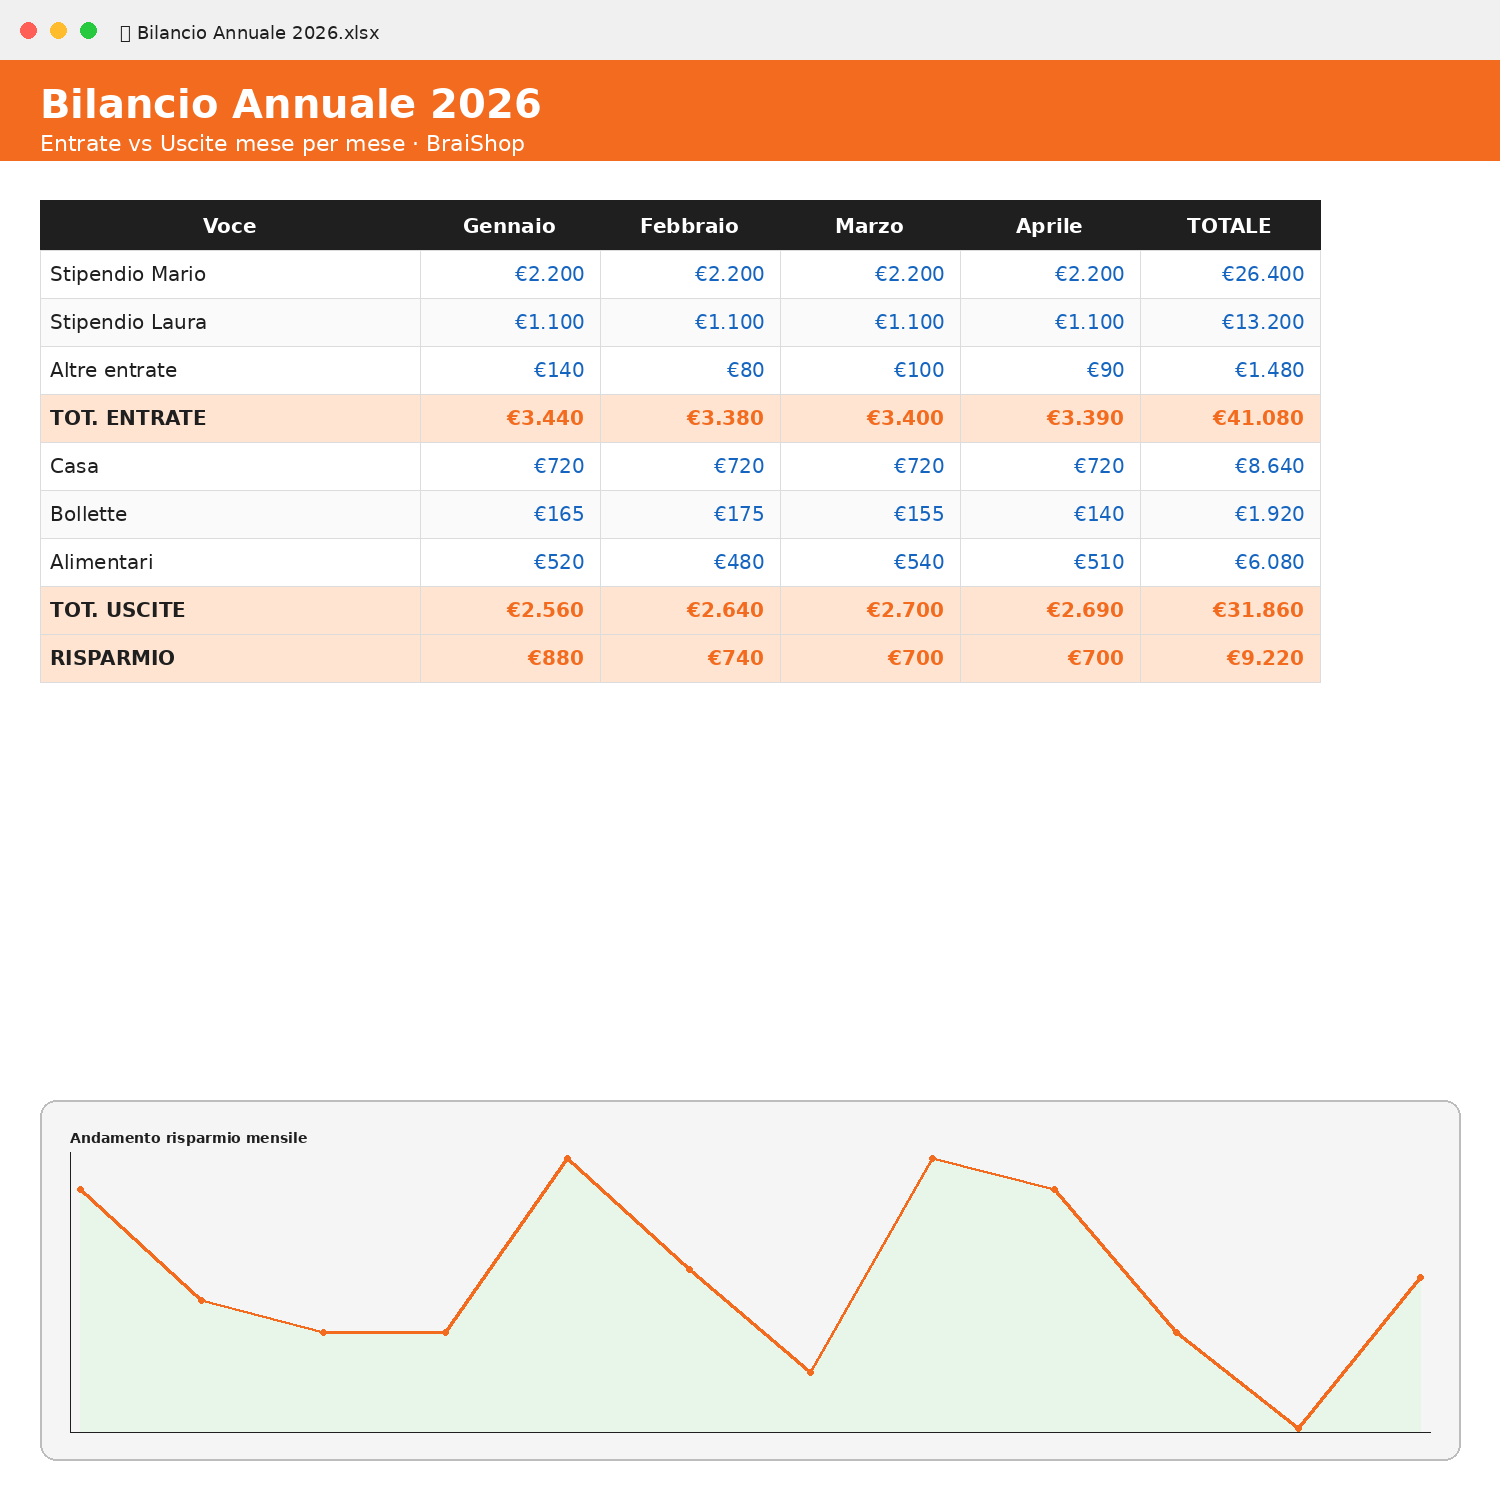Click the red close window button

[x=28, y=30]
